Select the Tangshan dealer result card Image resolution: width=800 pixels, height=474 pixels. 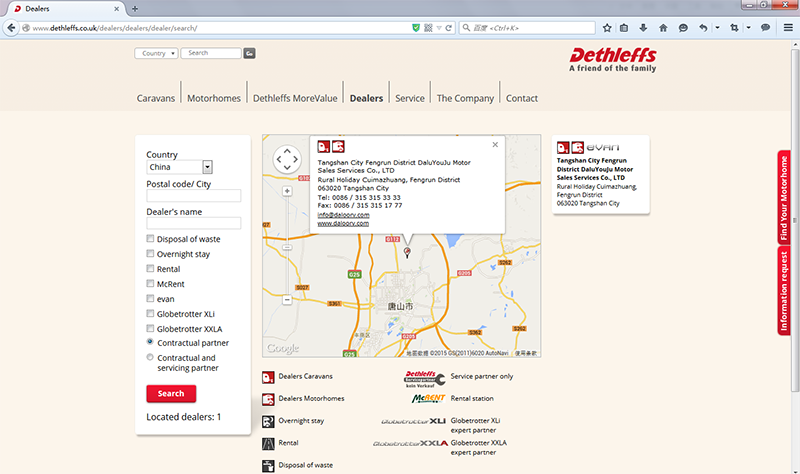point(601,174)
